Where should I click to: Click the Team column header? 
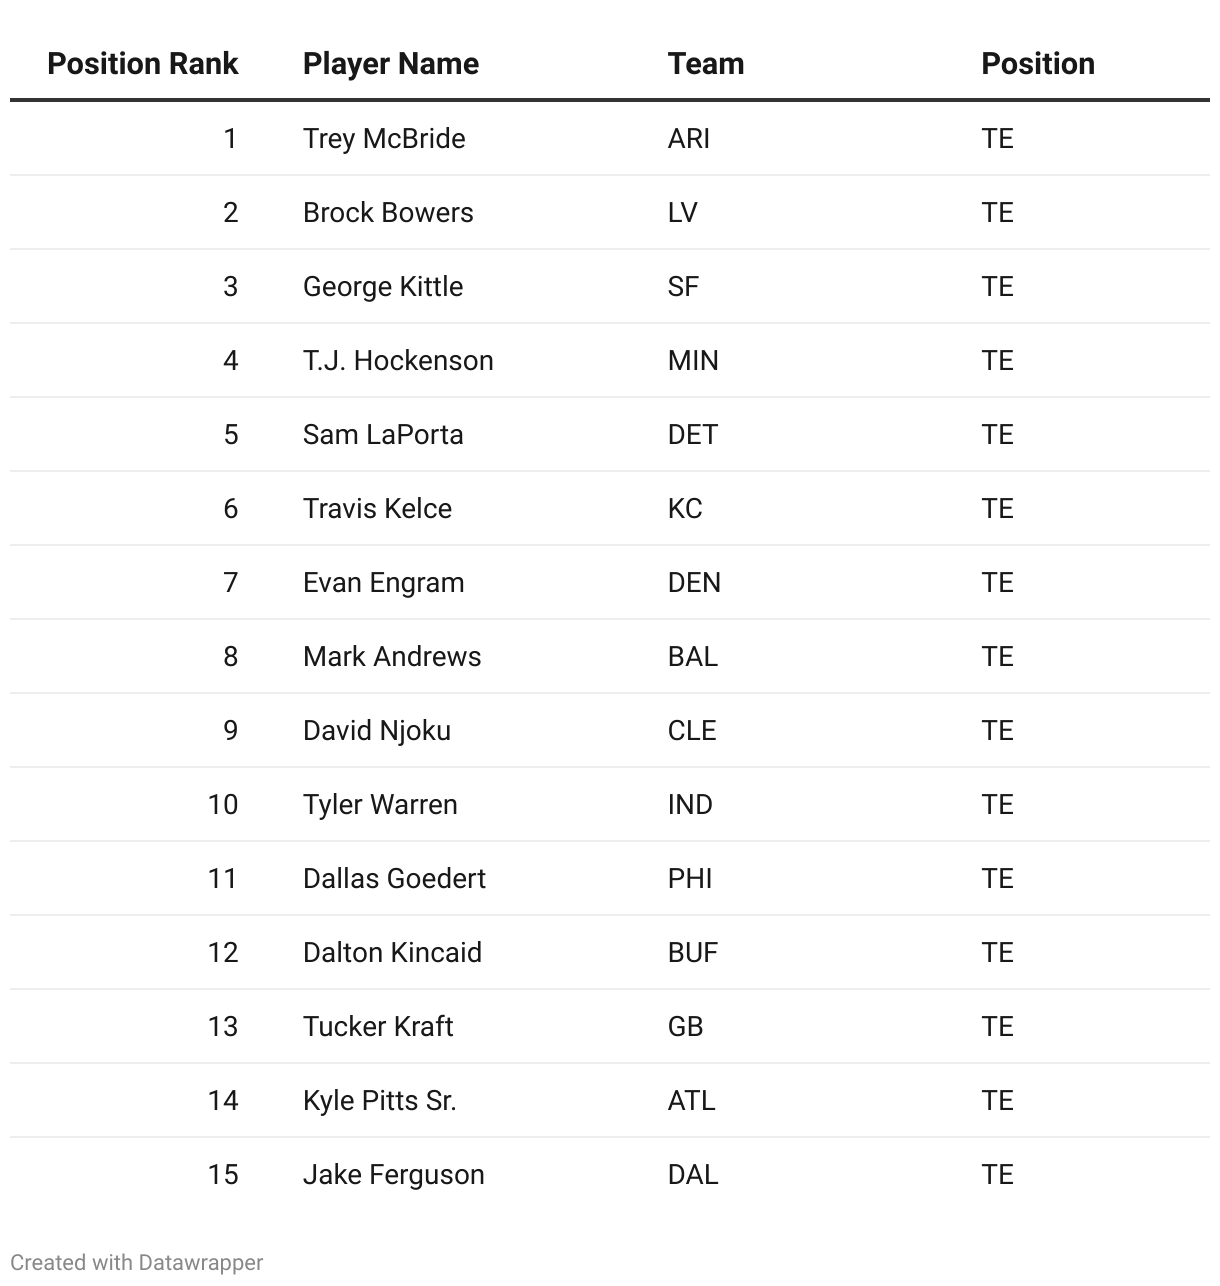pos(705,64)
